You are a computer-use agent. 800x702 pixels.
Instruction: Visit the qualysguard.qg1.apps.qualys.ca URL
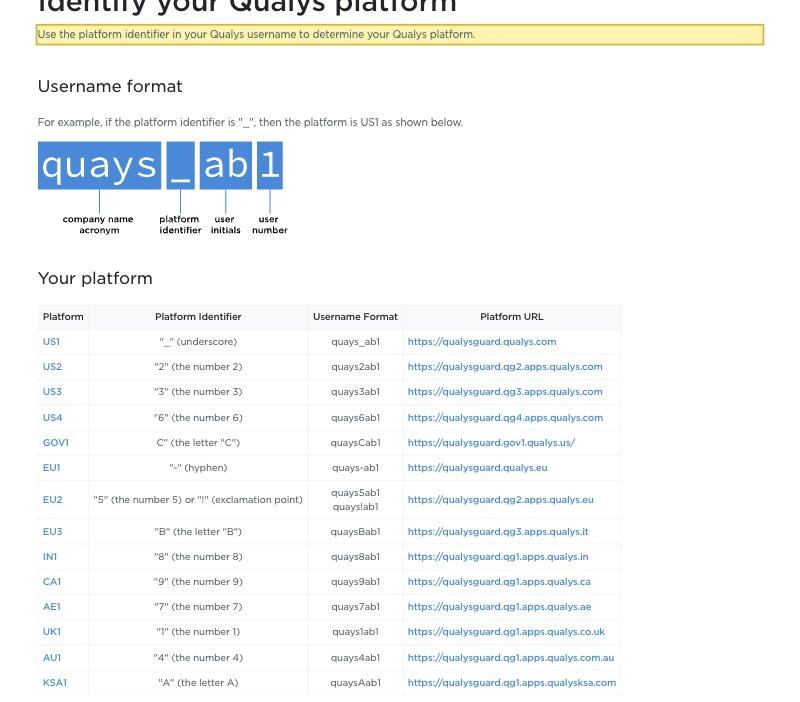click(x=499, y=582)
